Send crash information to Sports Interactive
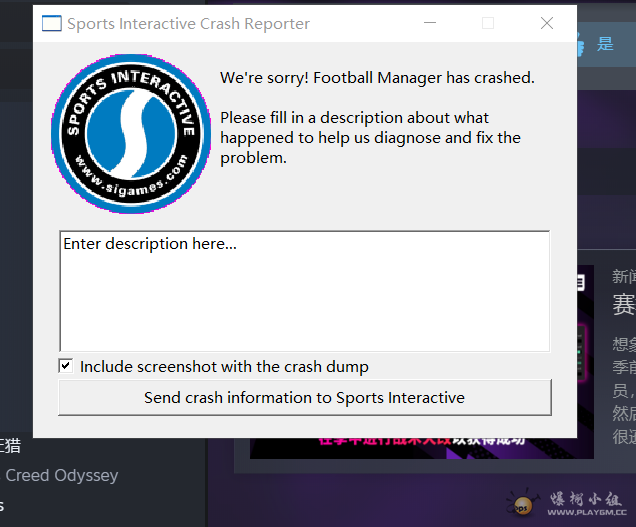The width and height of the screenshot is (636, 527). pyautogui.click(x=305, y=398)
